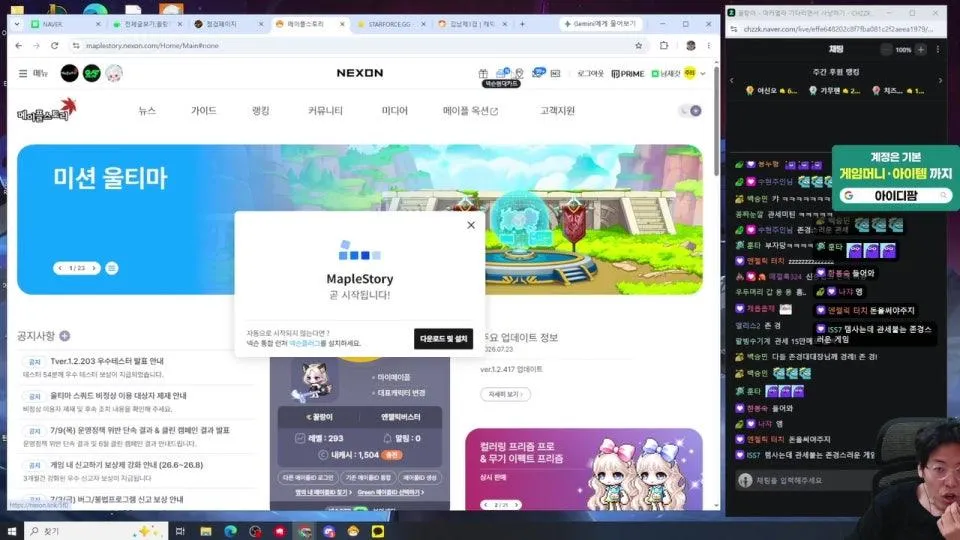Screen dimensions: 960x540
Task: Switch to the NAVER browser tab
Action: [x=65, y=24]
